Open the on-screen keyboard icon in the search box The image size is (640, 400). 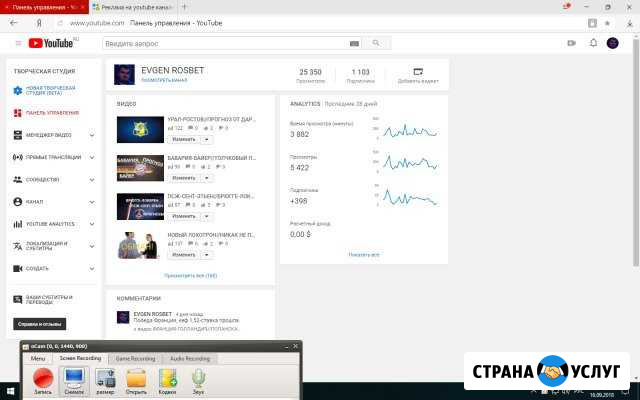[x=354, y=43]
